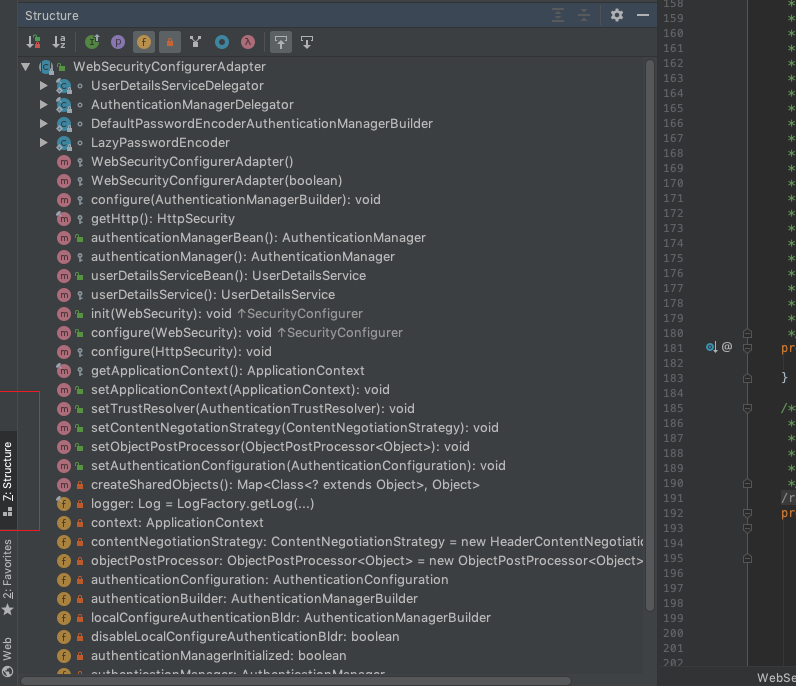Viewport: 796px width, 686px height.
Task: Click method icon beside getHttp(): HttpSecurity
Action: pos(63,219)
